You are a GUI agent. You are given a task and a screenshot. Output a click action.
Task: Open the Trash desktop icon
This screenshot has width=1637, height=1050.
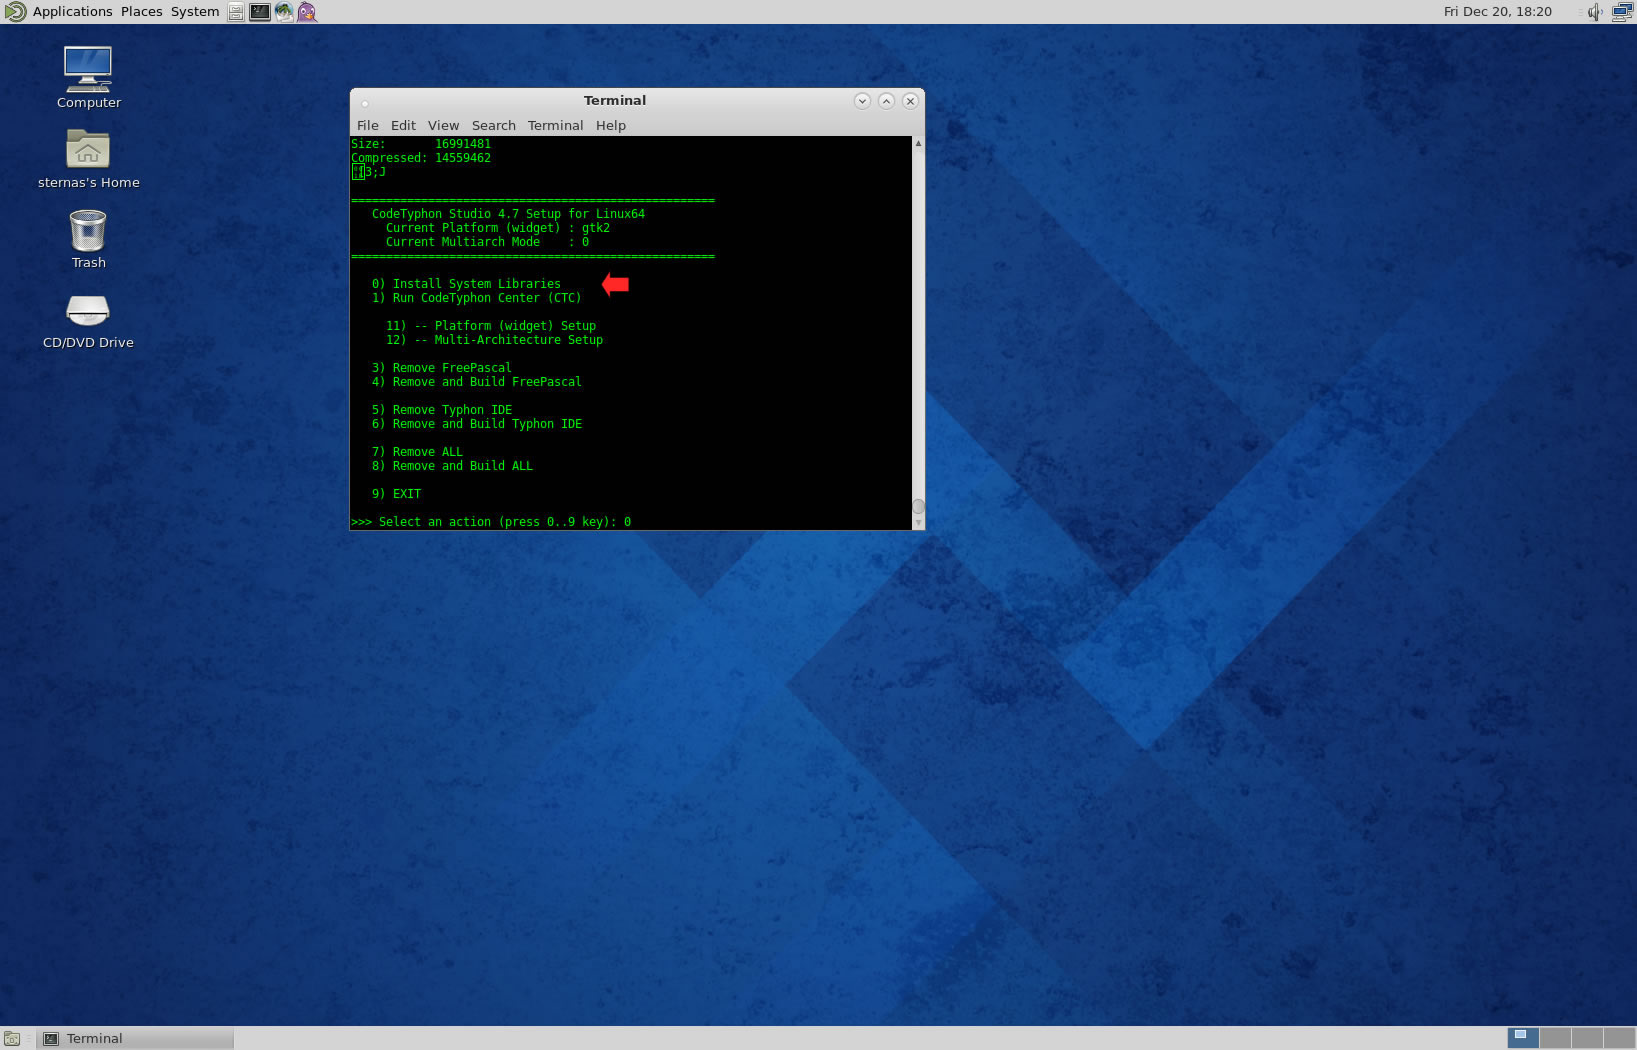pos(88,238)
